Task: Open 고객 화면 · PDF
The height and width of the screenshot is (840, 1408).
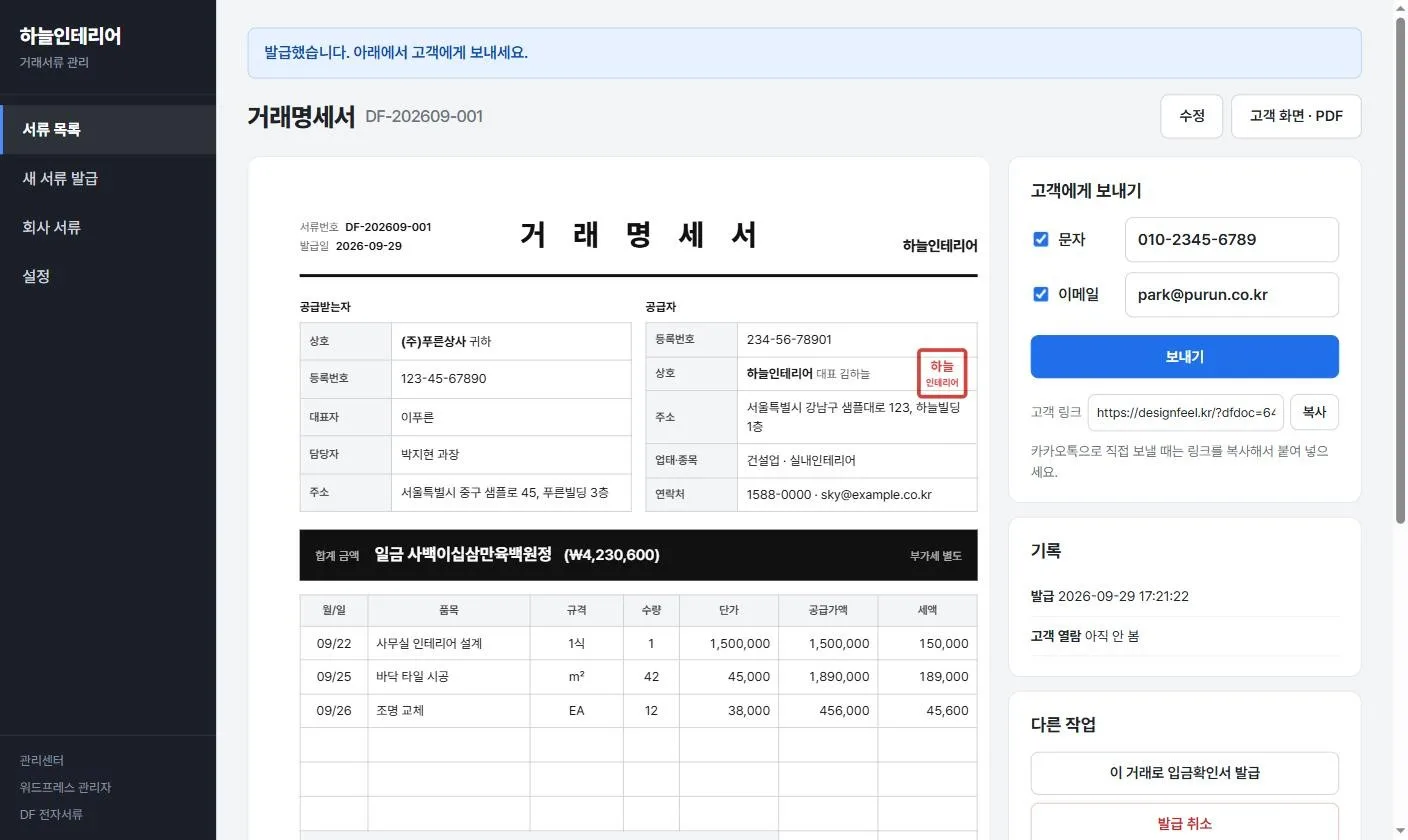Action: tap(1296, 116)
